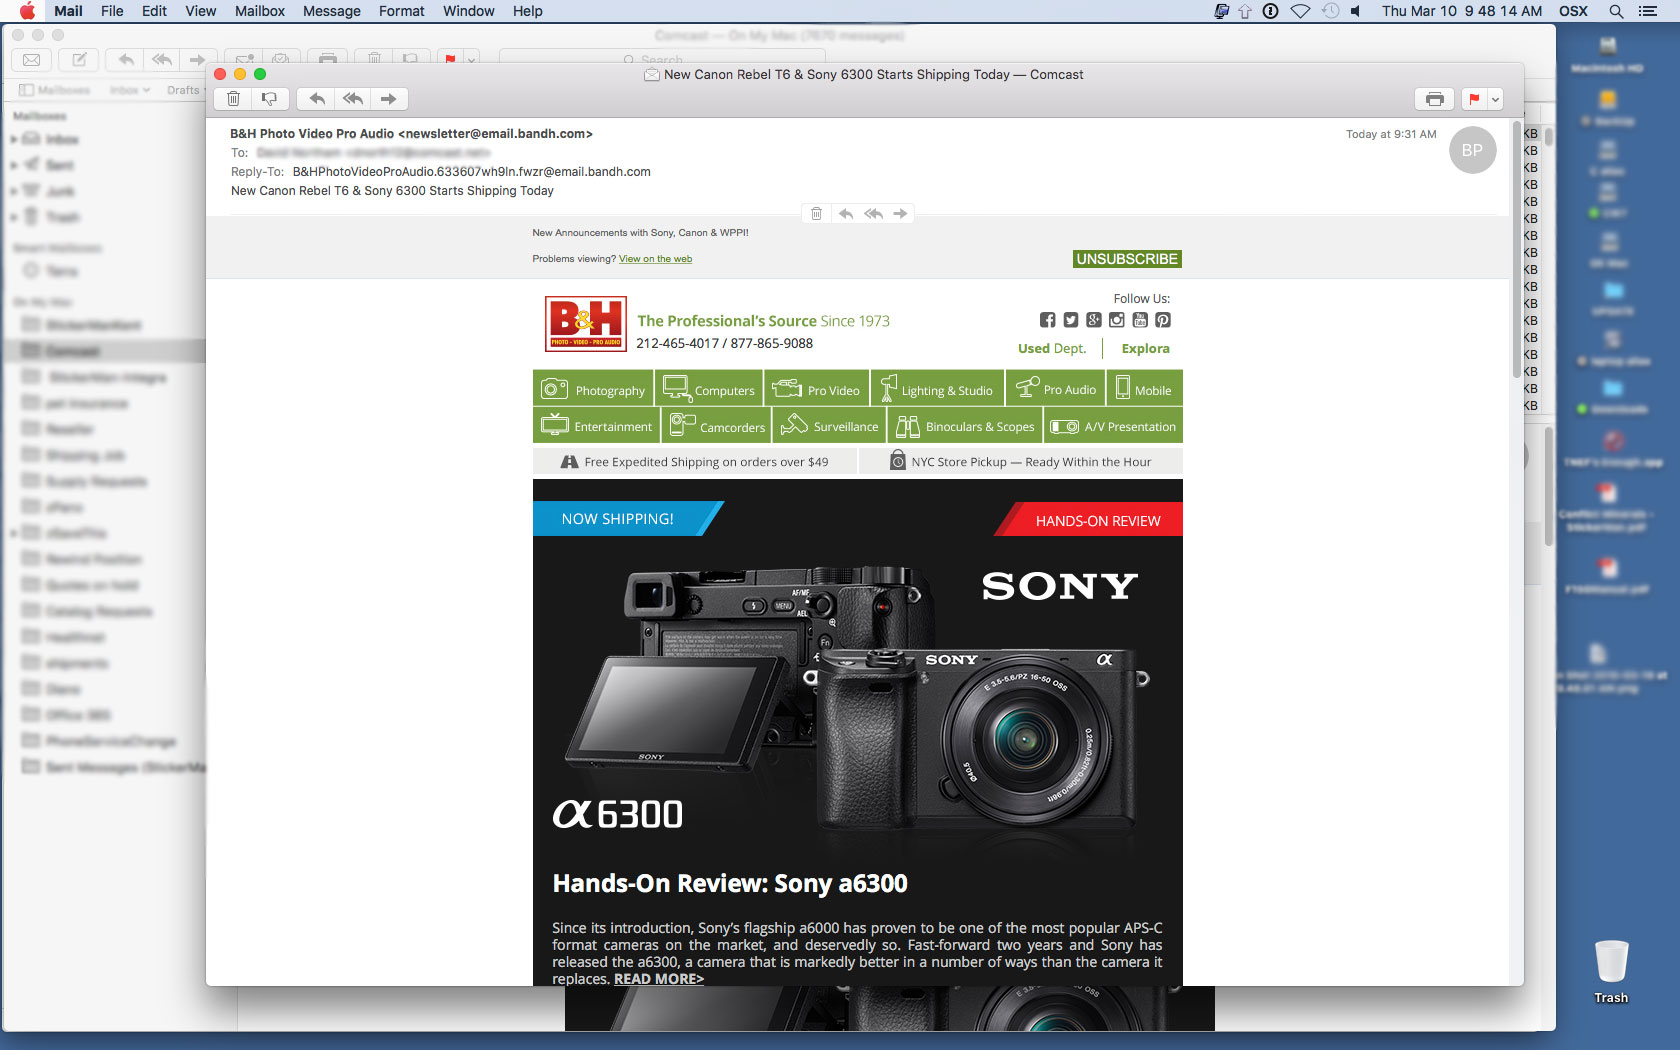Open Spotlight search in the menu bar
Screen dimensions: 1680x1050
[1616, 11]
